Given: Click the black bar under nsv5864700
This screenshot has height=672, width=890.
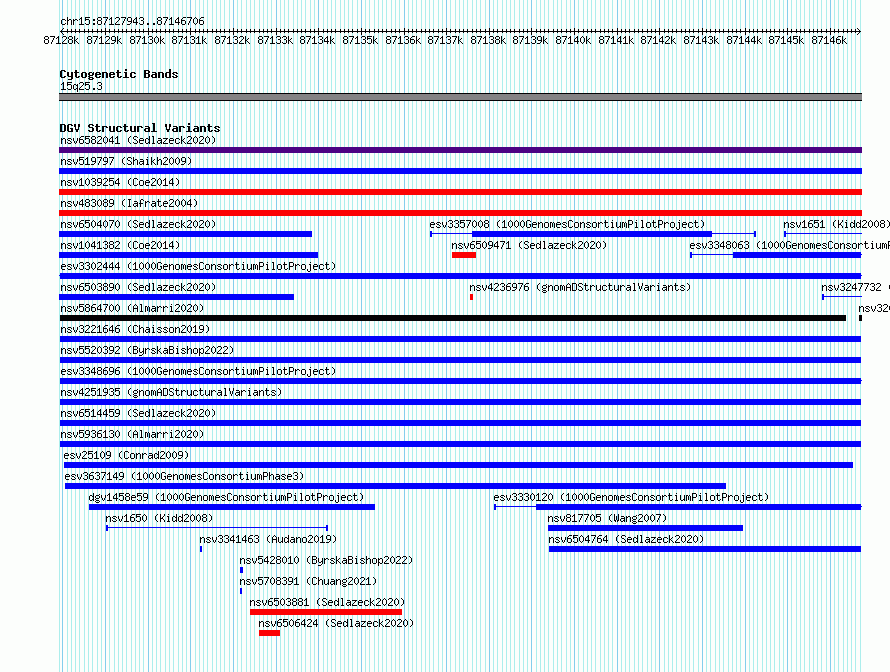Looking at the screenshot, I should click(x=452, y=318).
